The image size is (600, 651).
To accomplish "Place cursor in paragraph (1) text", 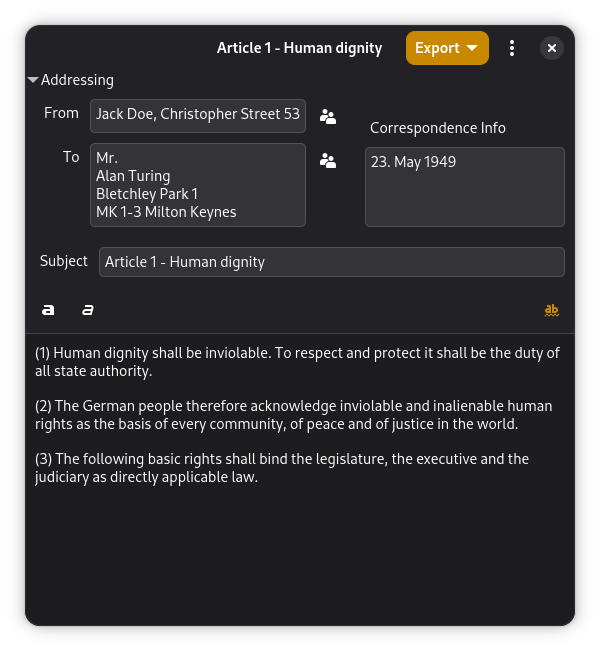I will click(297, 362).
